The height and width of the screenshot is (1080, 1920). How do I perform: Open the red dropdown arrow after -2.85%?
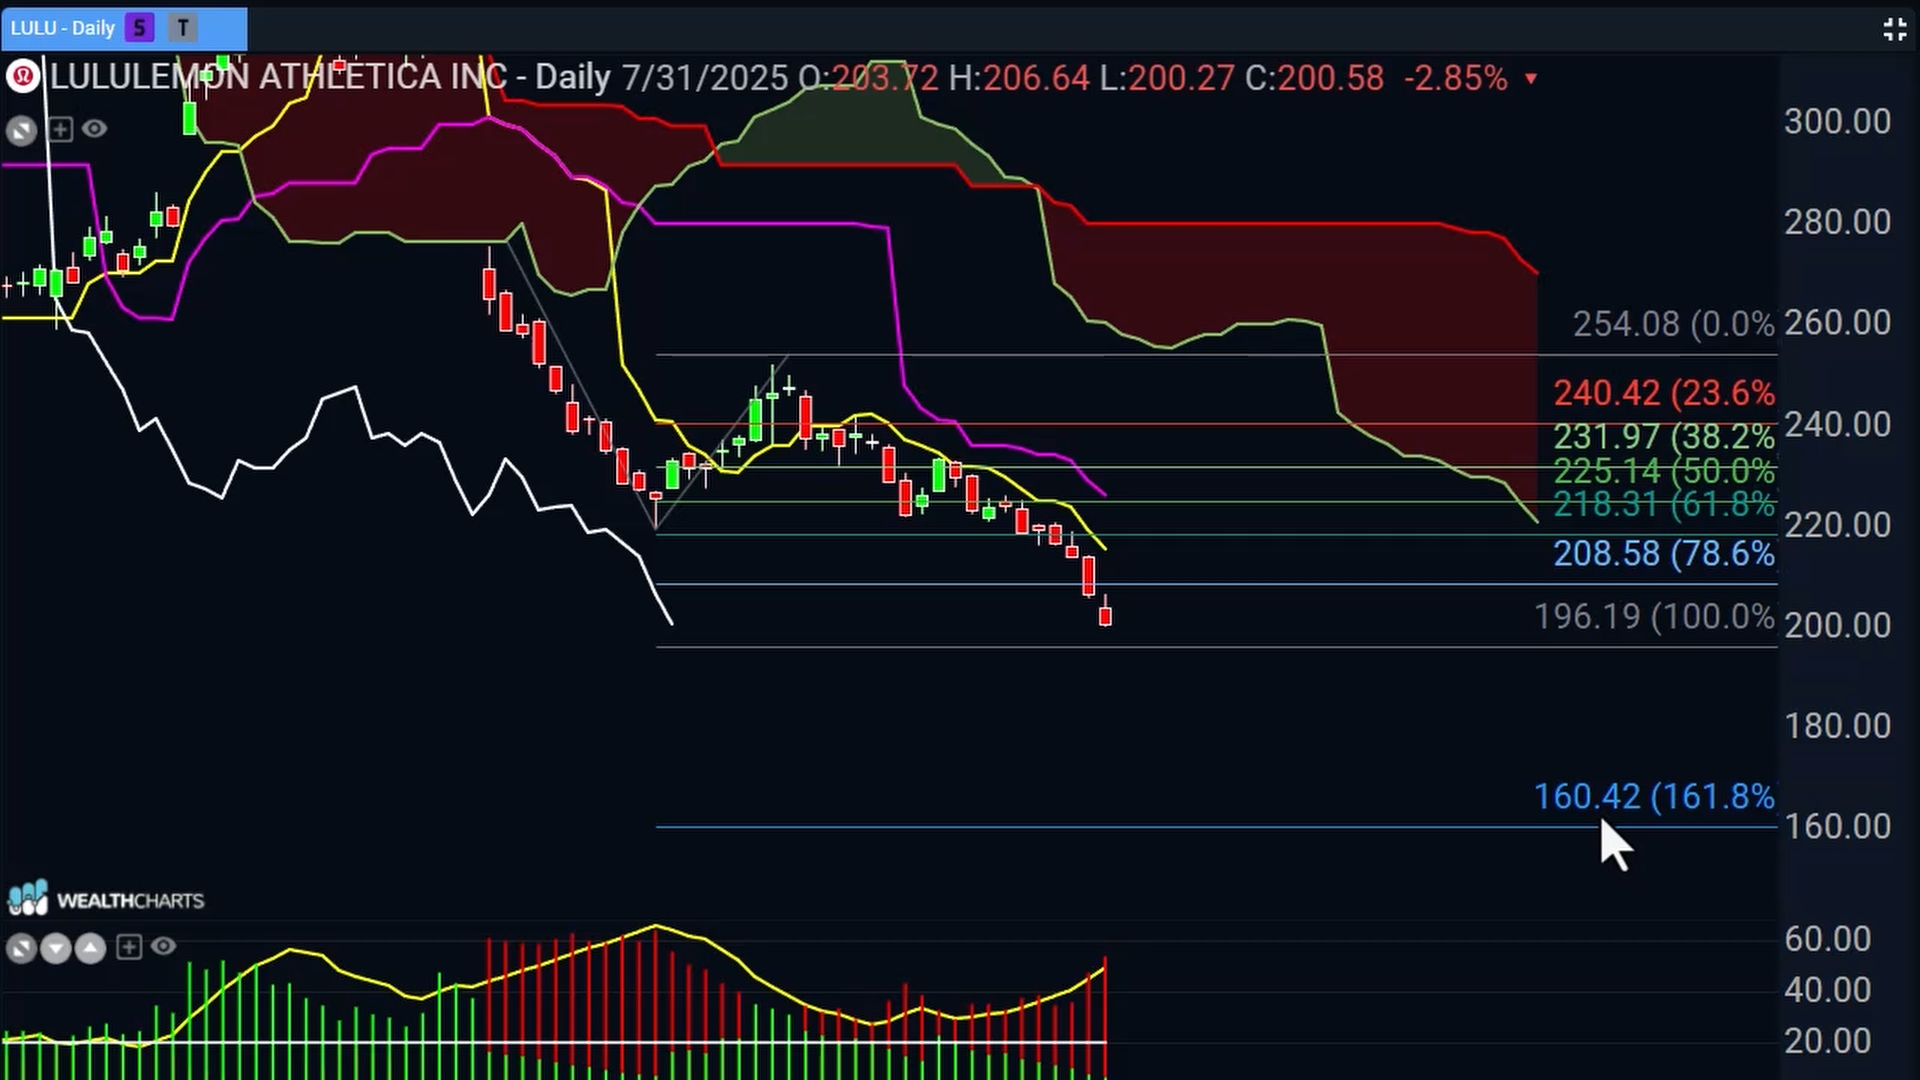(x=1531, y=78)
